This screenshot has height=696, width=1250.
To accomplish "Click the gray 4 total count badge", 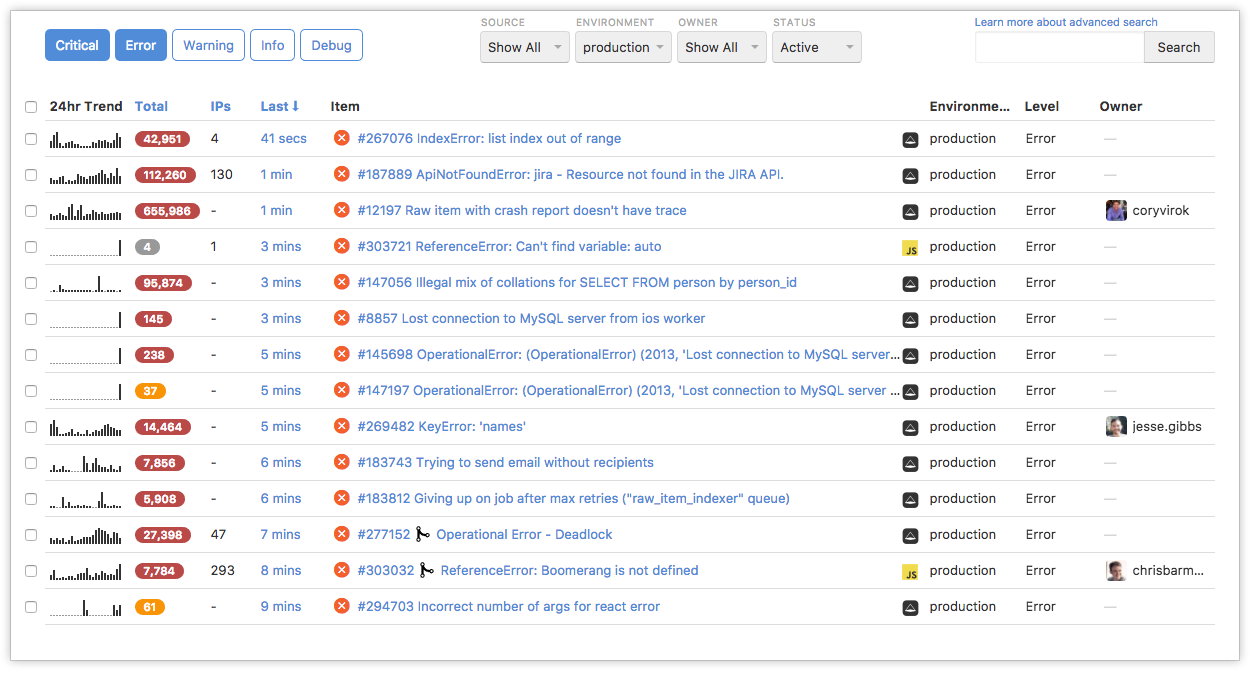I will (147, 247).
